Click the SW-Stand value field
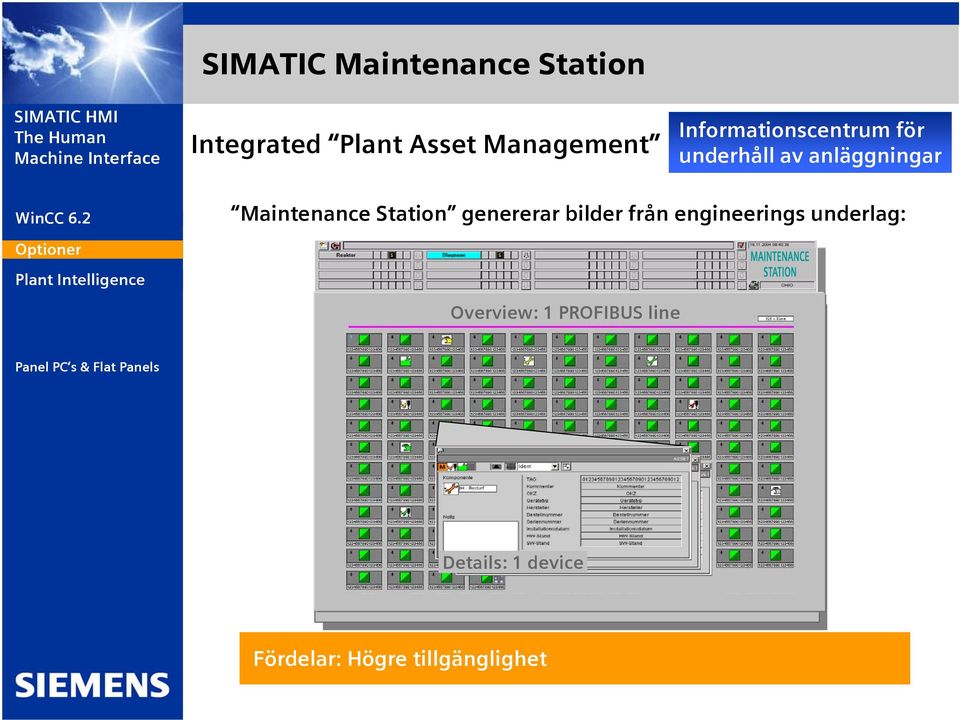The height and width of the screenshot is (720, 960). click(x=631, y=543)
